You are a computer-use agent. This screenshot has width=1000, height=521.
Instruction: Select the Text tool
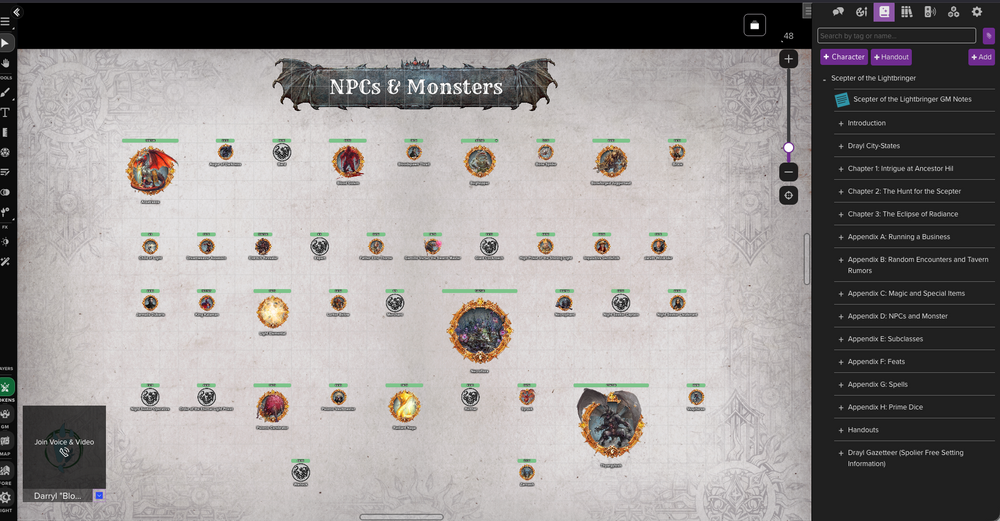pyautogui.click(x=5, y=113)
